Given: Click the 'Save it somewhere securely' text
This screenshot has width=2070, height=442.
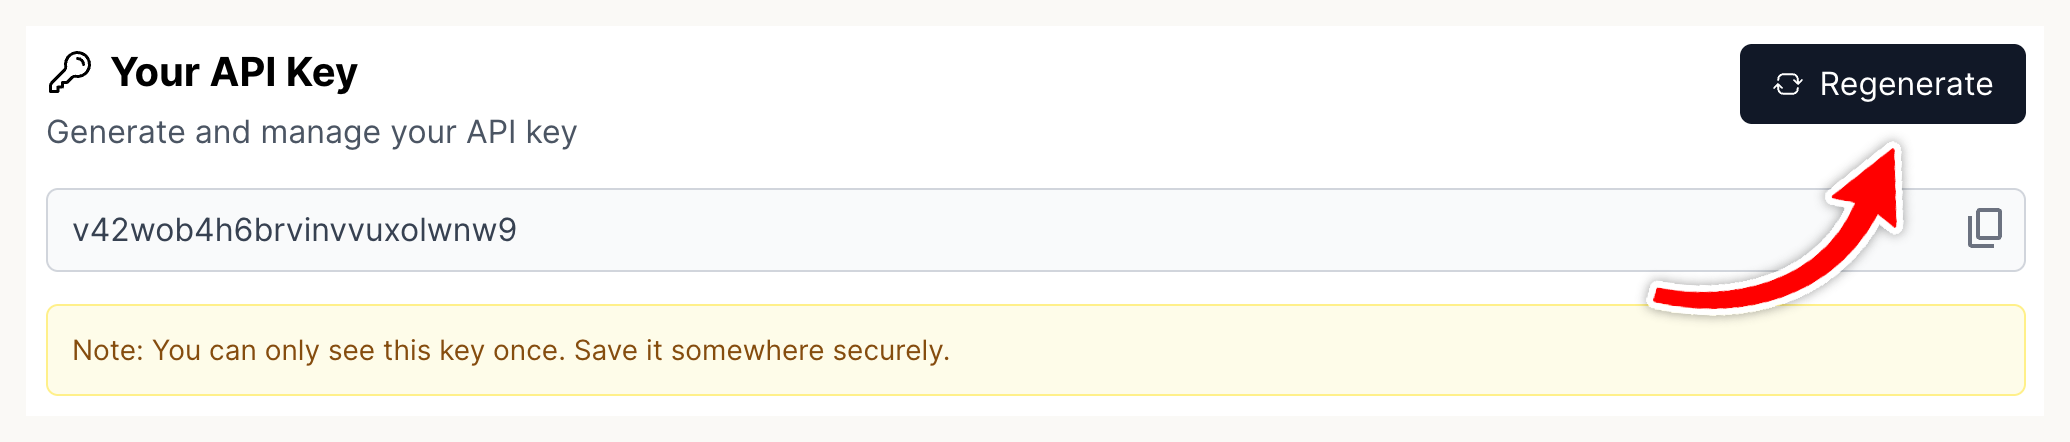Looking at the screenshot, I should point(760,351).
